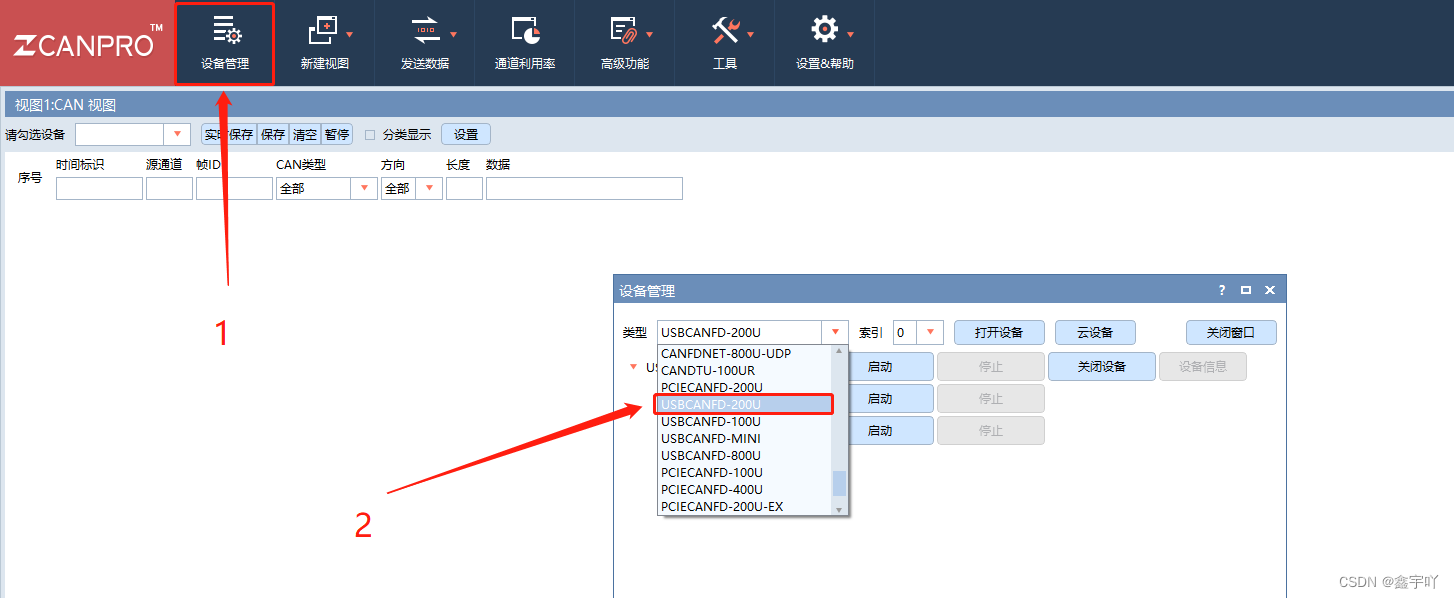Select USBCANFD-200U from the list
Image resolution: width=1454 pixels, height=598 pixels.
pos(744,404)
